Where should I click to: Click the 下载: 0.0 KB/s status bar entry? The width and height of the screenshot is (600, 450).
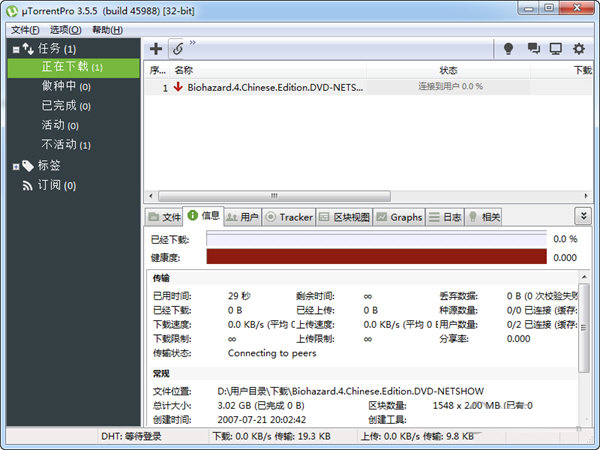271,436
